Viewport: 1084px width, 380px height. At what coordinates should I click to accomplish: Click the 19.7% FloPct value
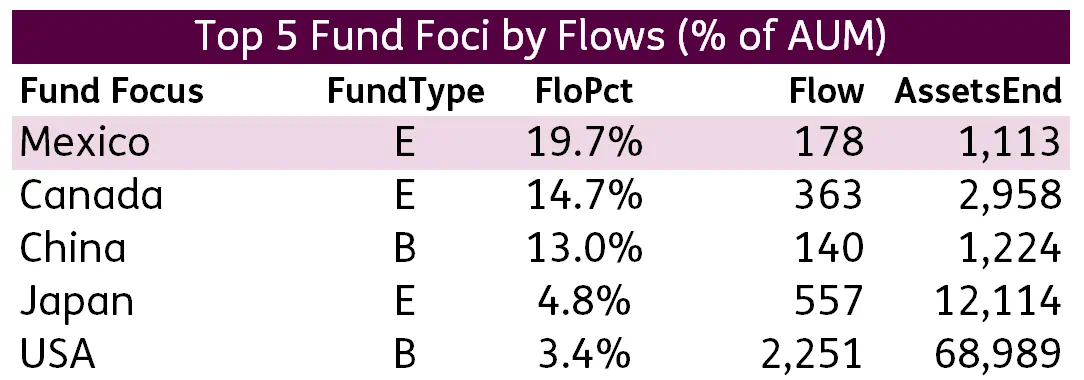coord(585,142)
